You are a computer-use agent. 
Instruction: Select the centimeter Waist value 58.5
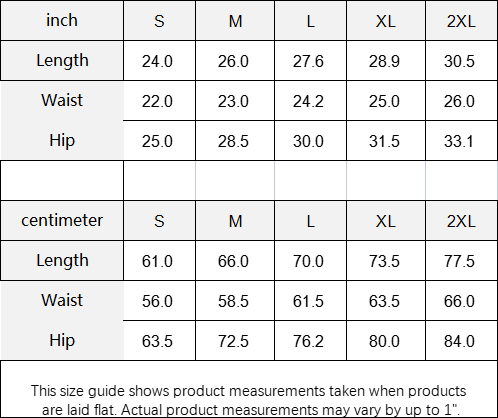click(235, 301)
